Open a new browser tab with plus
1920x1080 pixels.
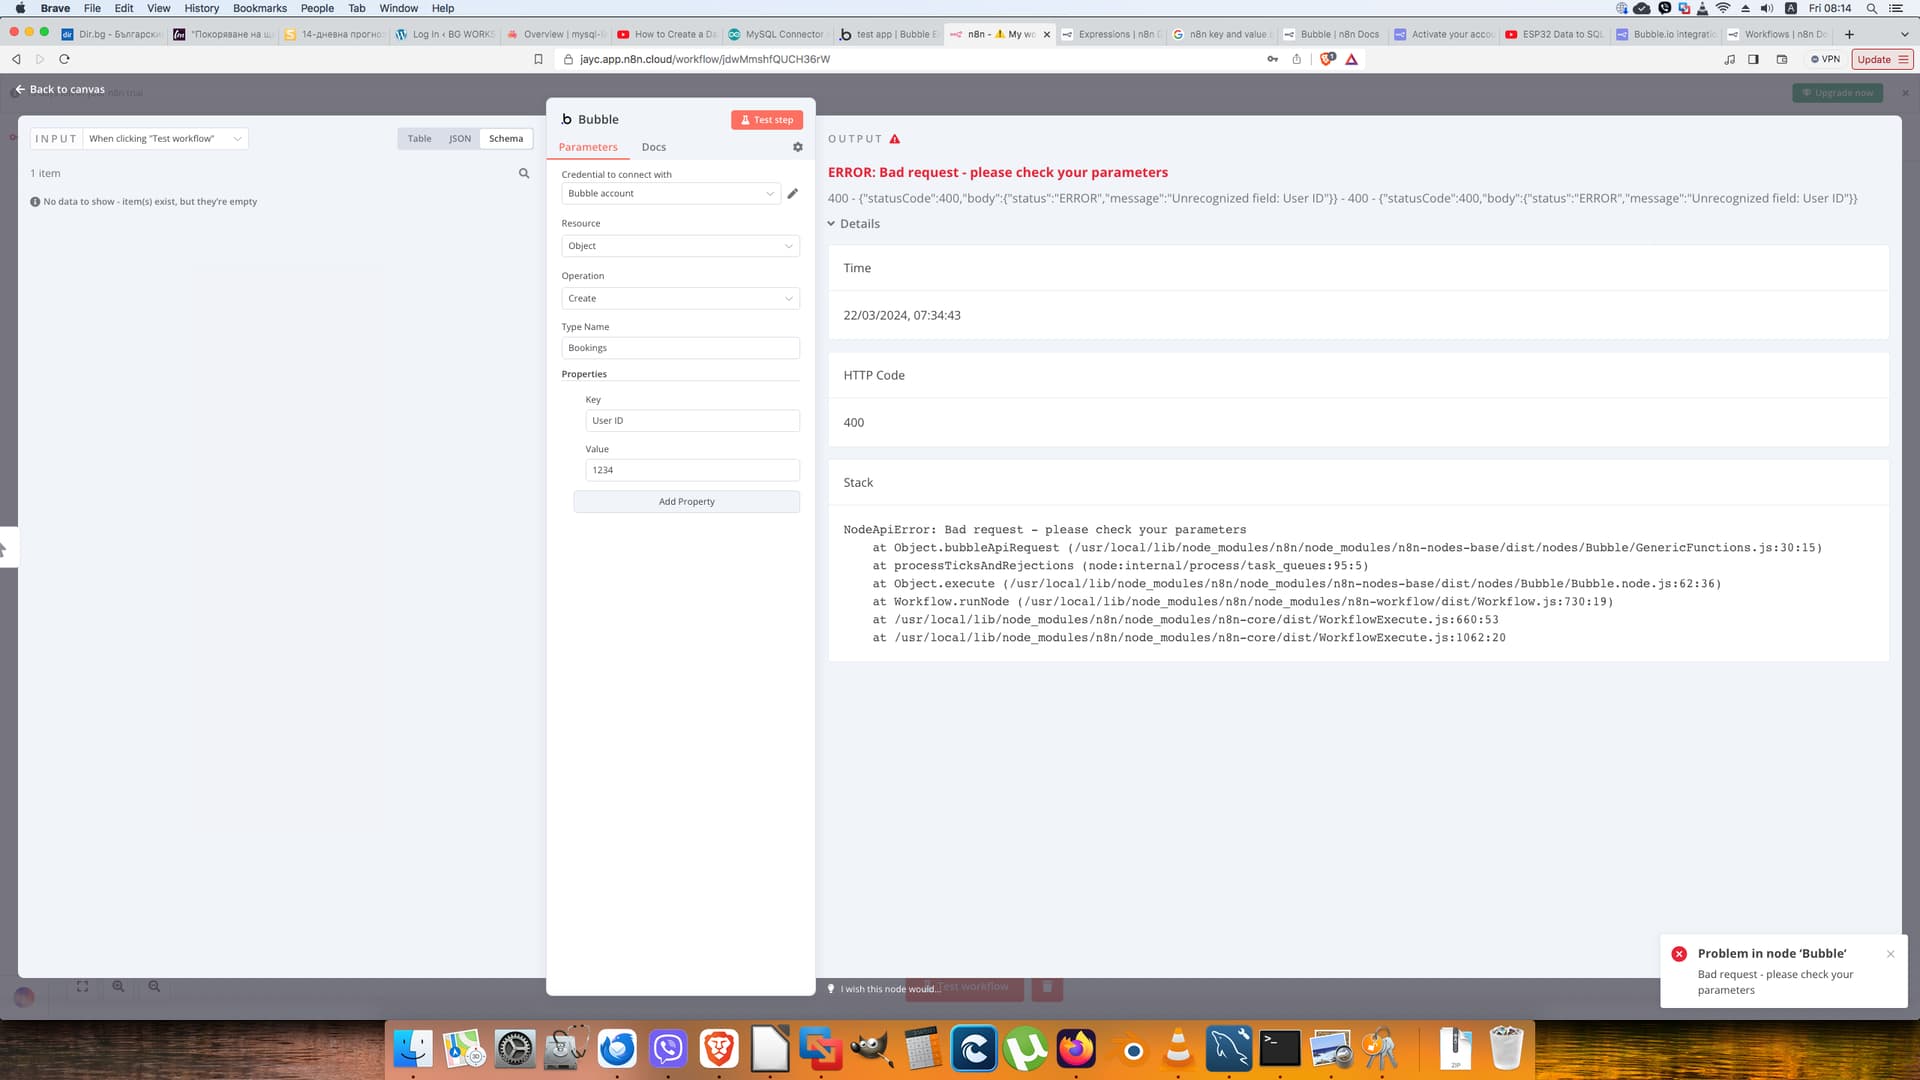coord(1849,34)
